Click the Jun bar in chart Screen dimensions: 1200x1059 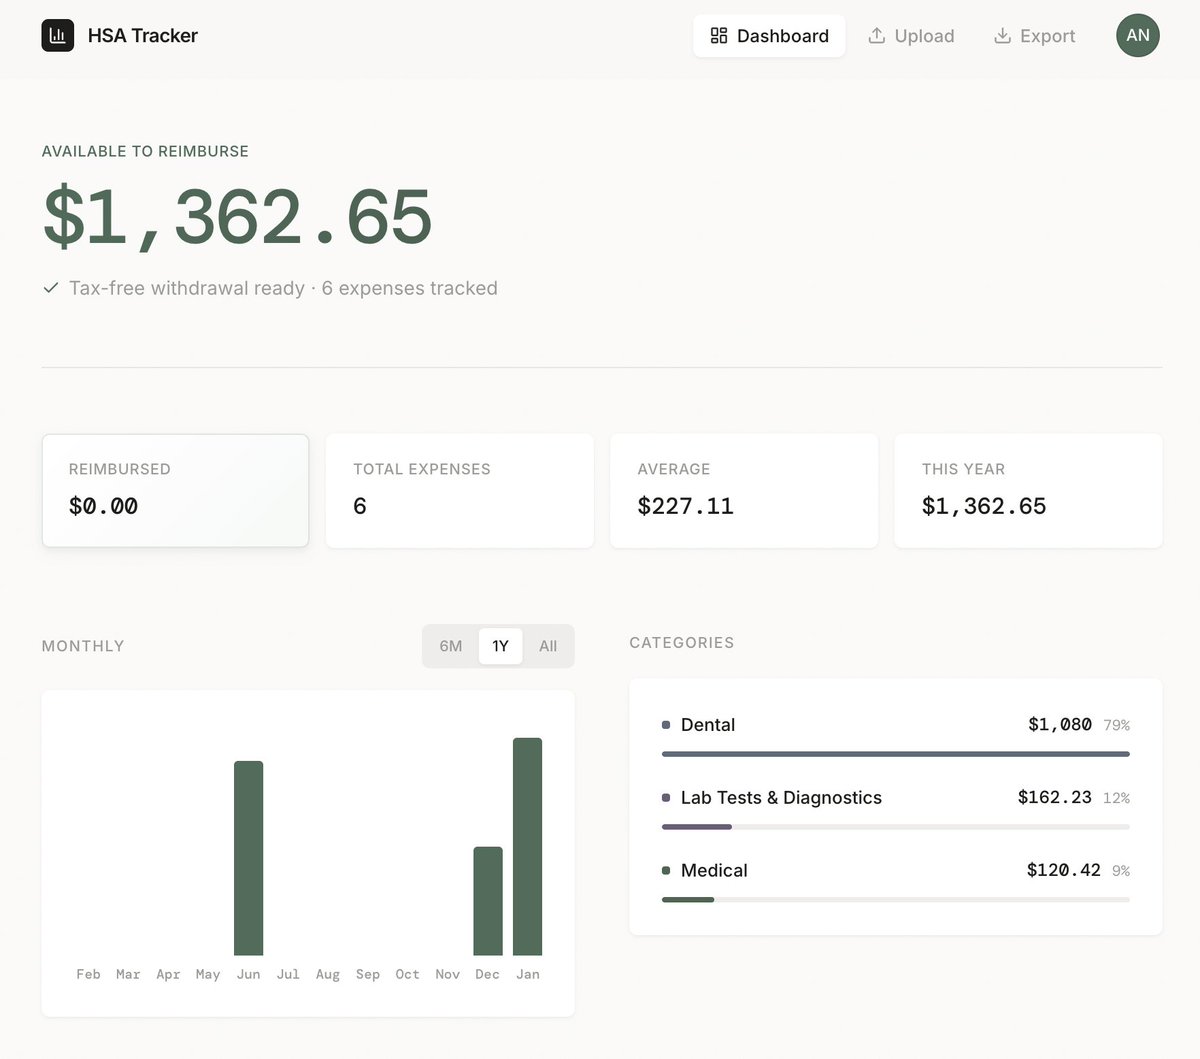[249, 858]
